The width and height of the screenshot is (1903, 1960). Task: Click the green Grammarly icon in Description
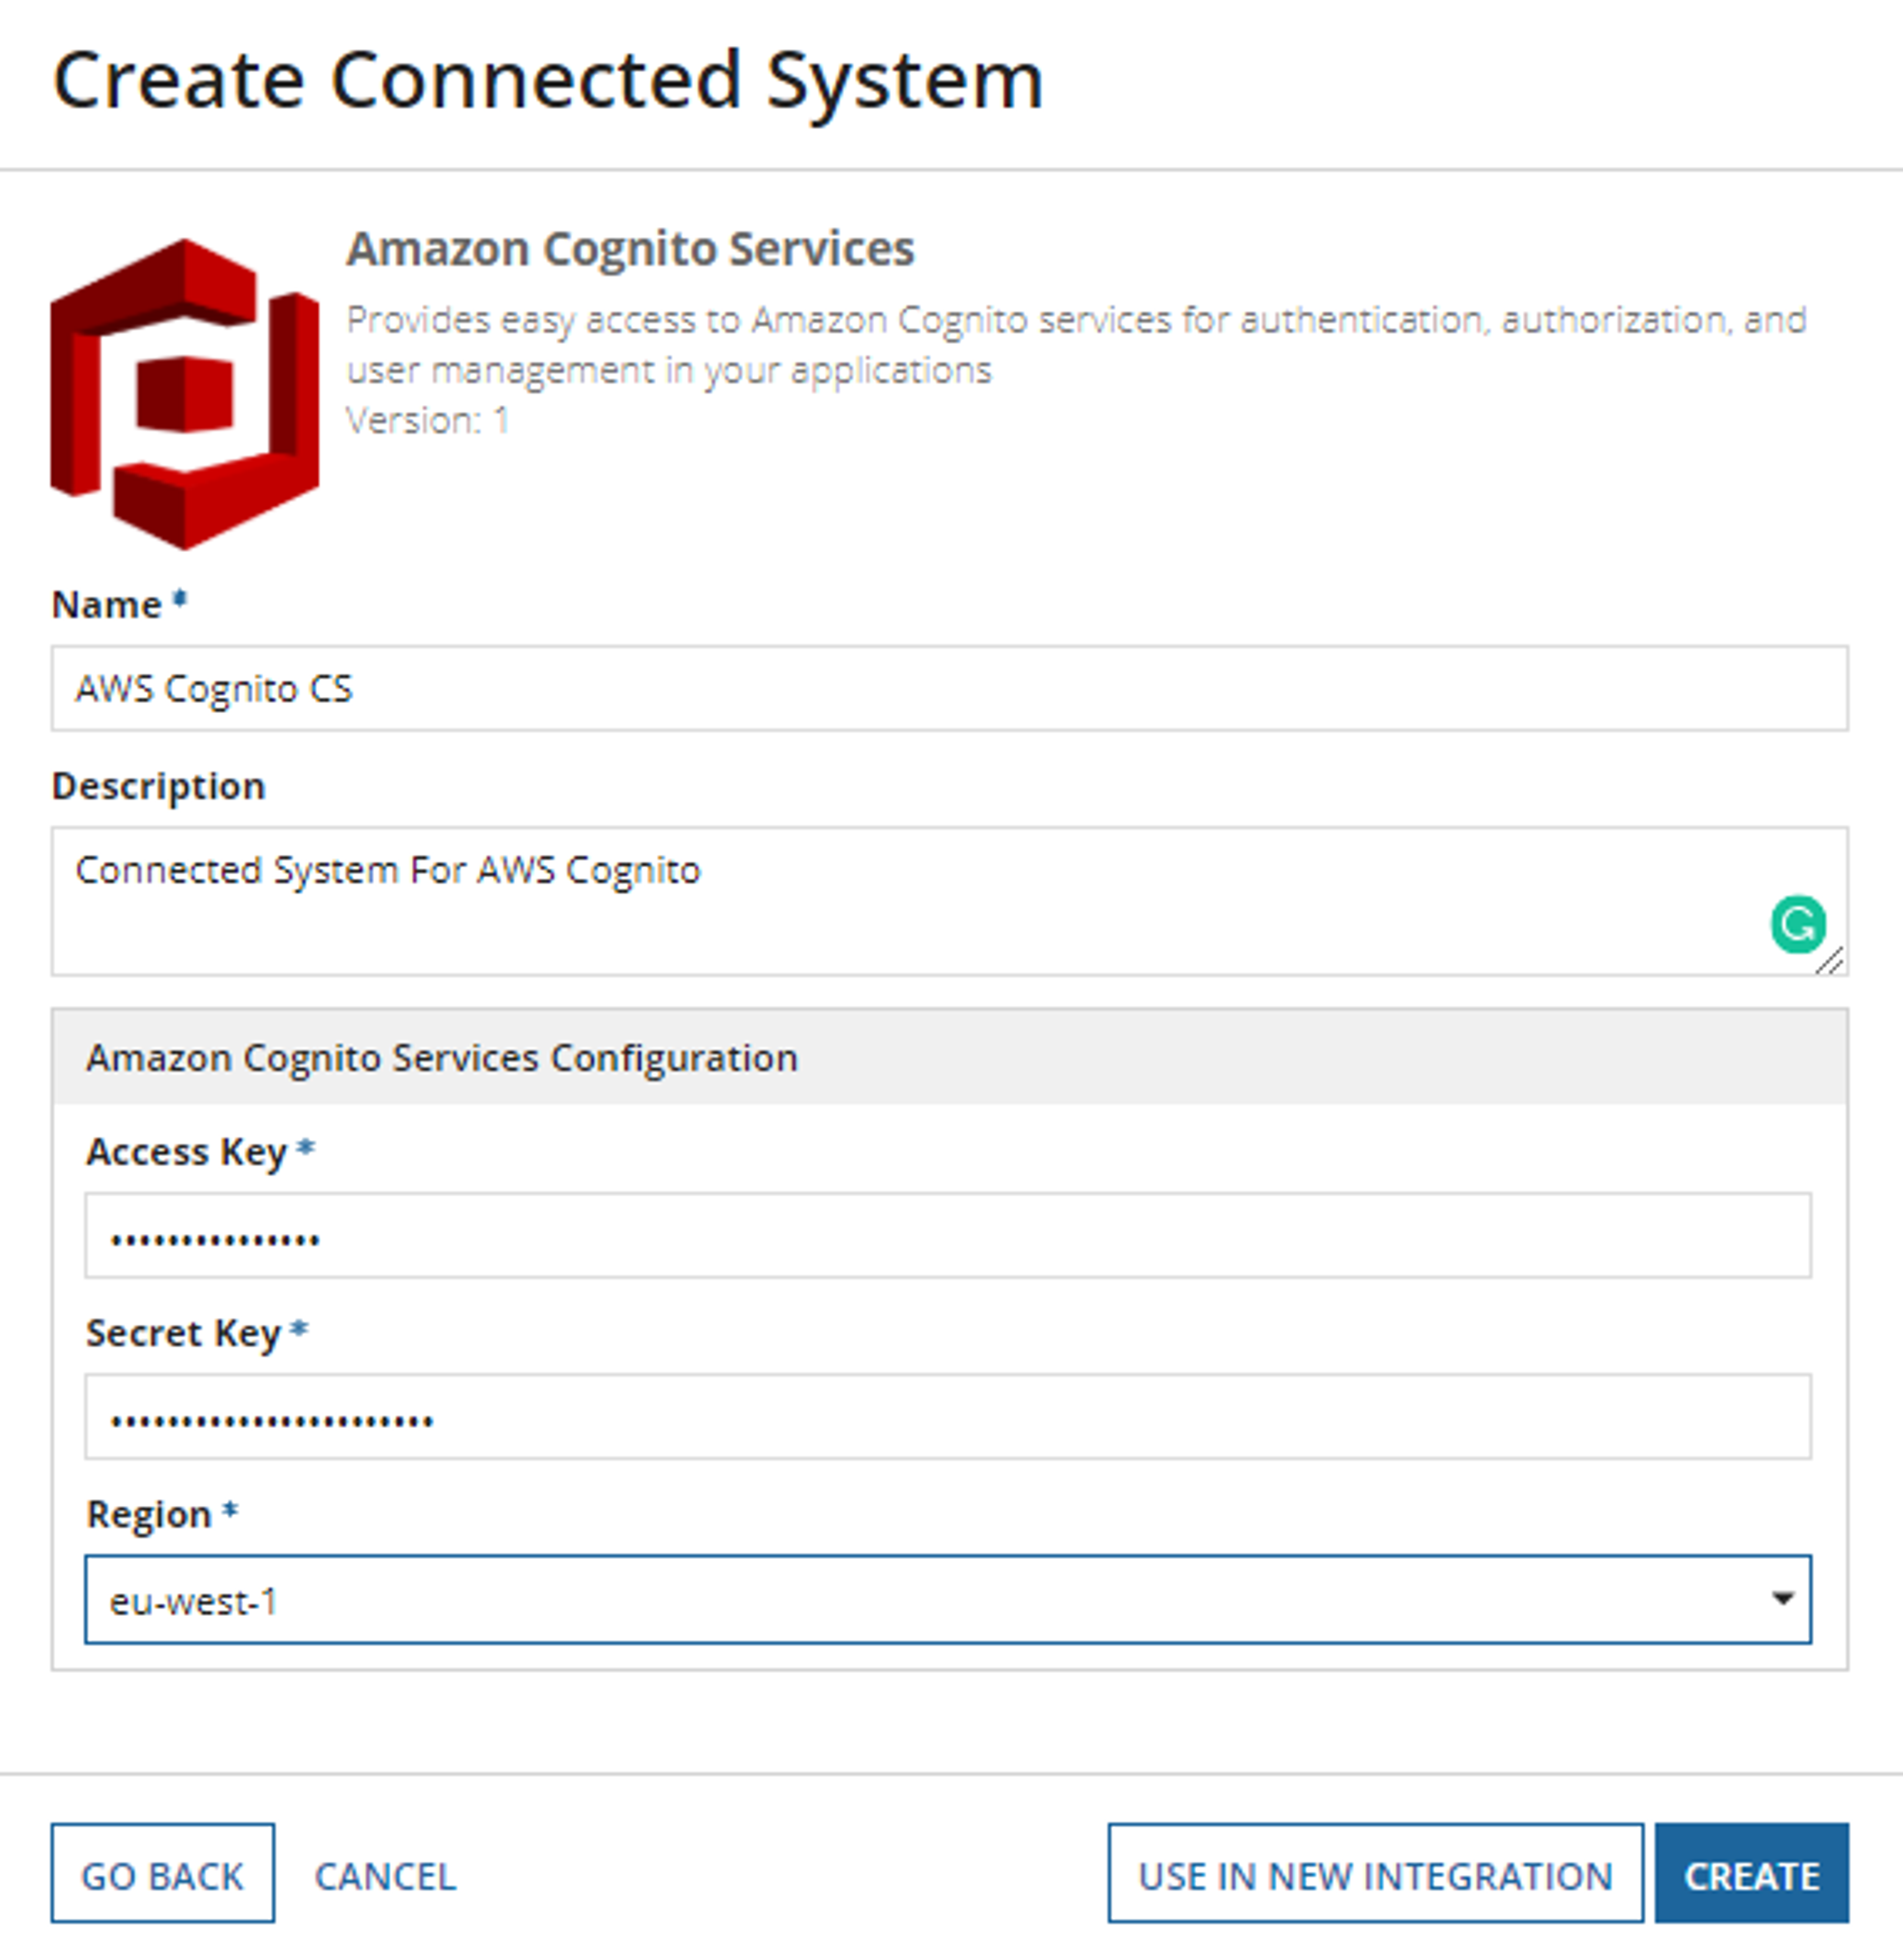(x=1797, y=924)
